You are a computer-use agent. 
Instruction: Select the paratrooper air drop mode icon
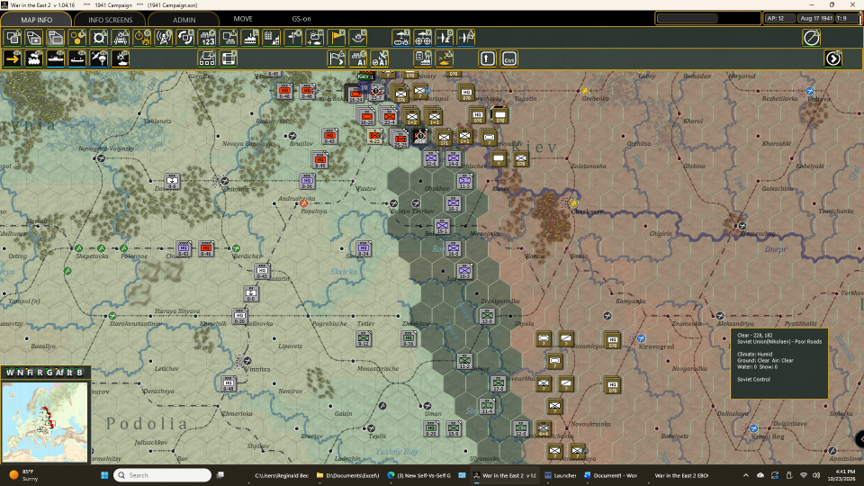pyautogui.click(x=99, y=58)
